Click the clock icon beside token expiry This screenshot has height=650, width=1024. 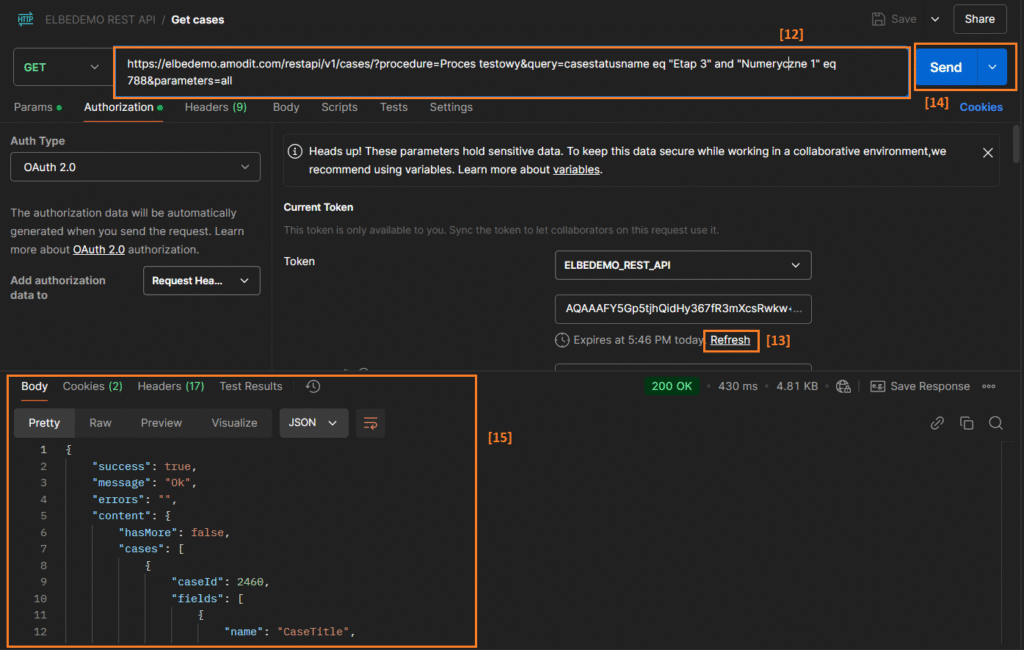tap(562, 340)
